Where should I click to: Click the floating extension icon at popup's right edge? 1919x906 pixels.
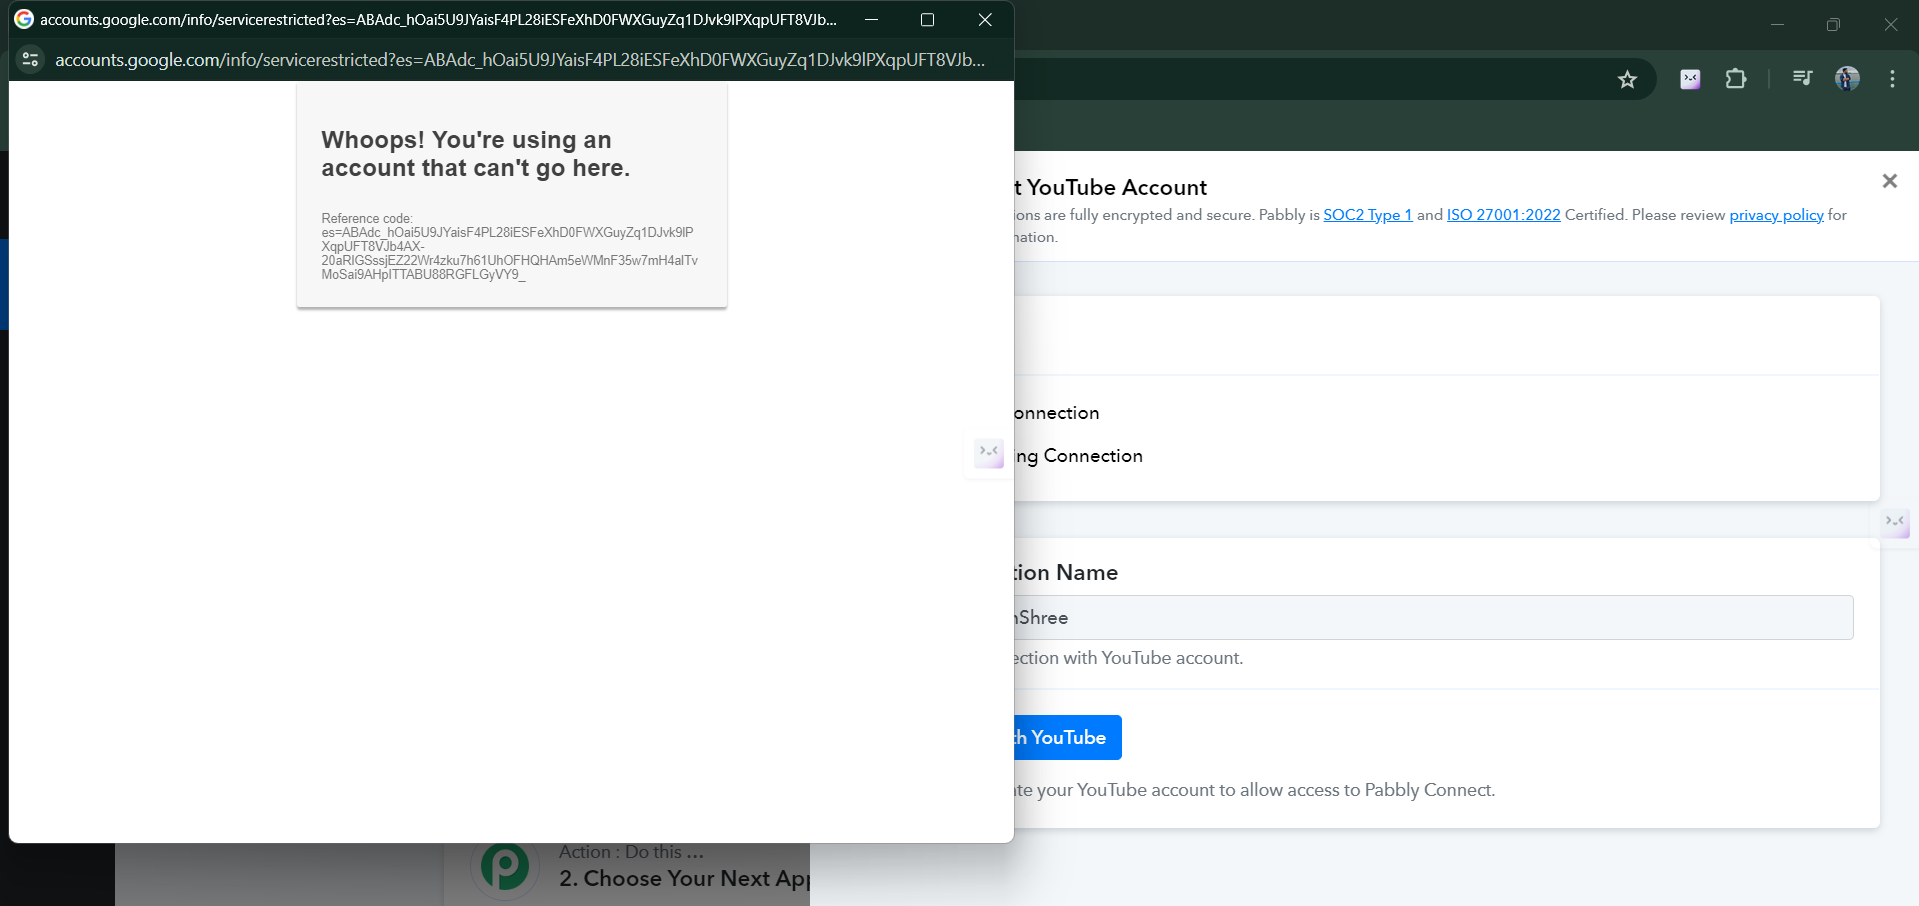click(989, 453)
